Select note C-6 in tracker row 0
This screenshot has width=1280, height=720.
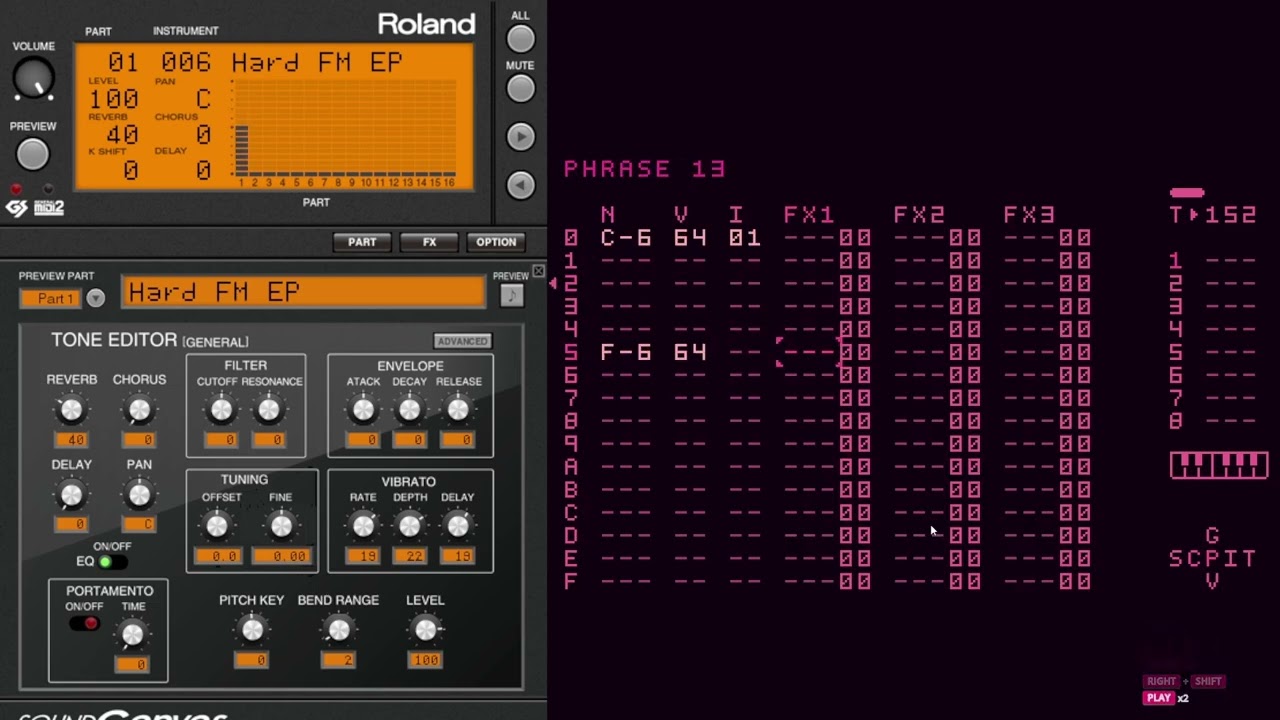(x=626, y=238)
